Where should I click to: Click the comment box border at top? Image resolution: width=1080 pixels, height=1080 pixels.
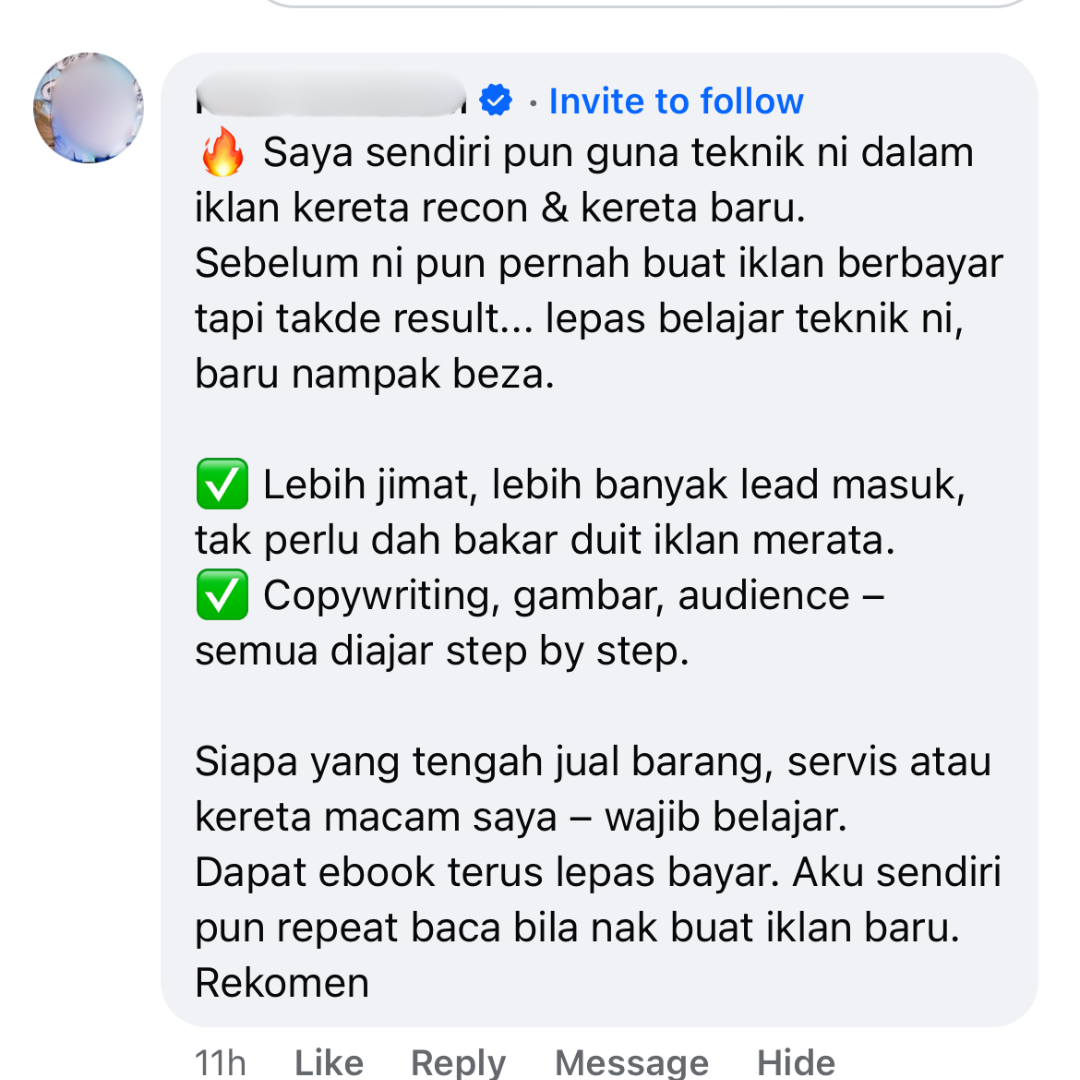tap(647, 3)
